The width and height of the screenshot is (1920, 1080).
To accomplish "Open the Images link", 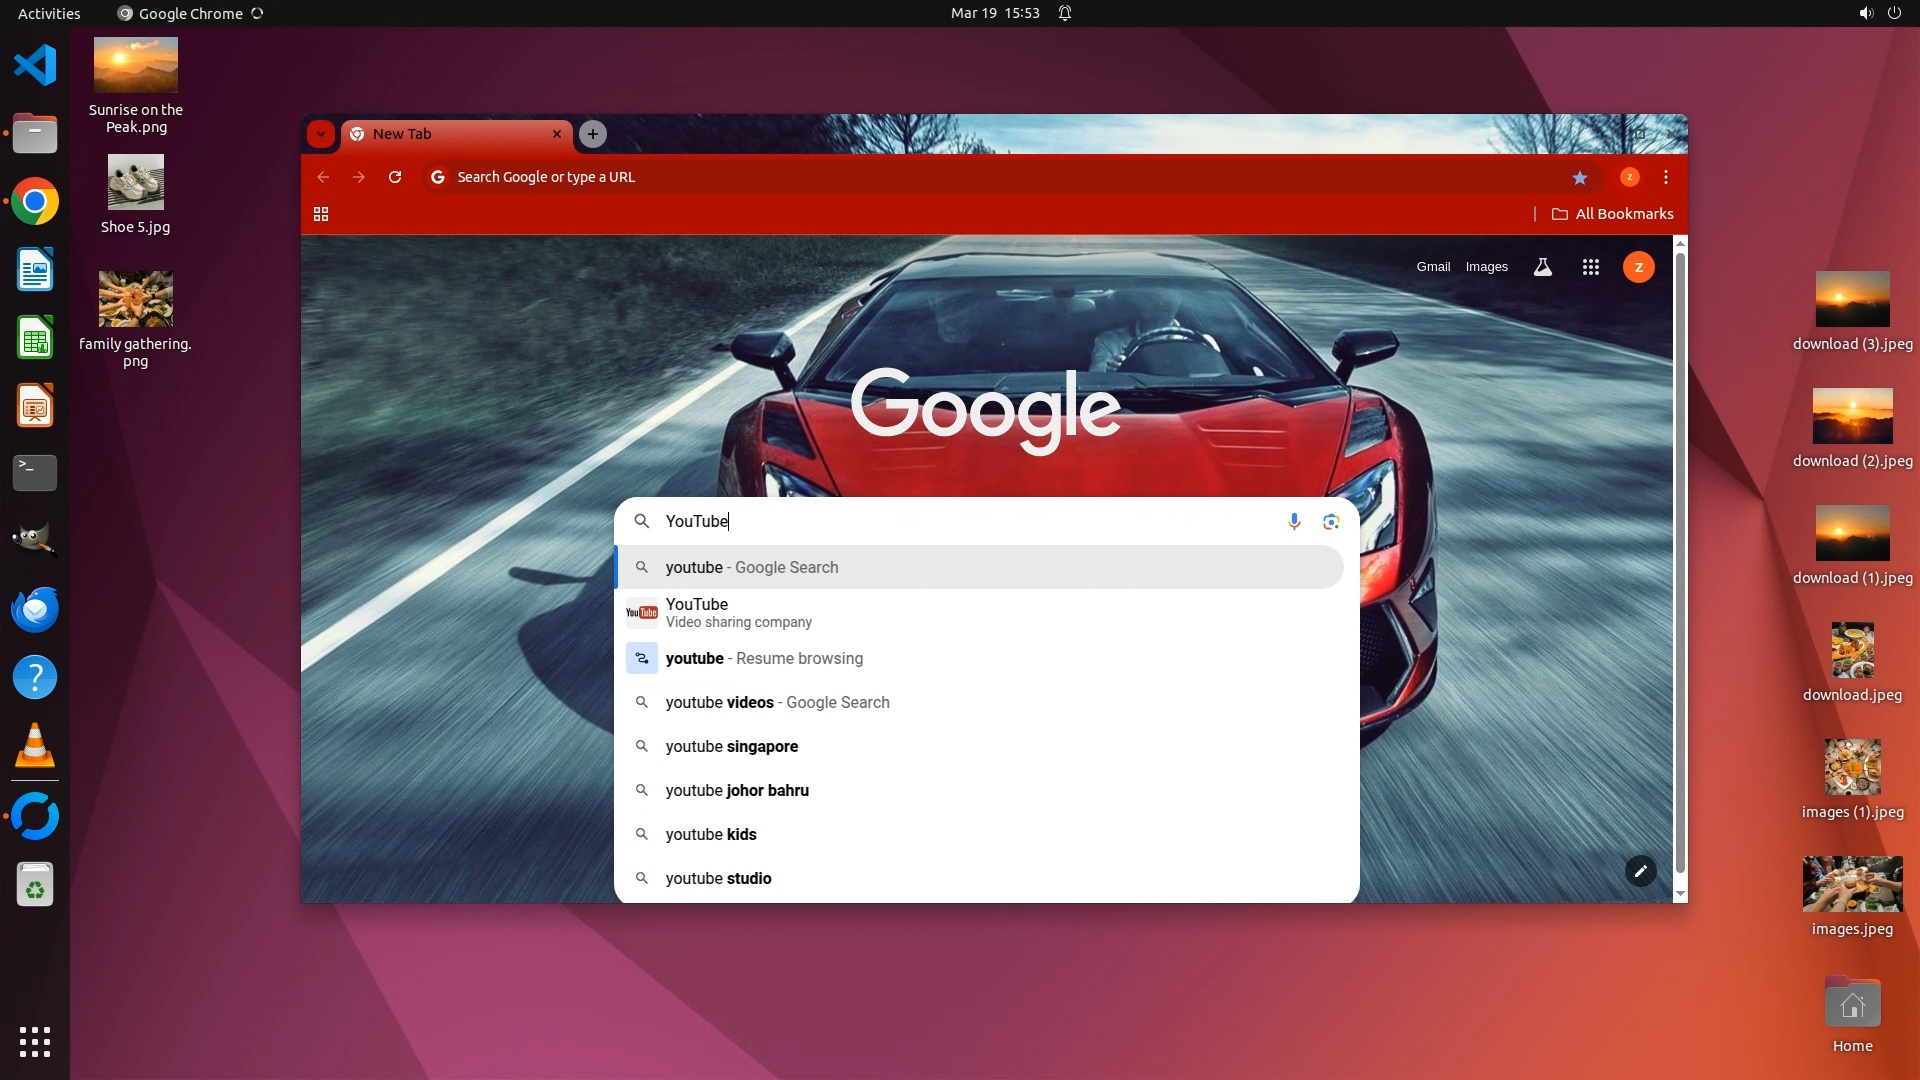I will click(x=1486, y=267).
